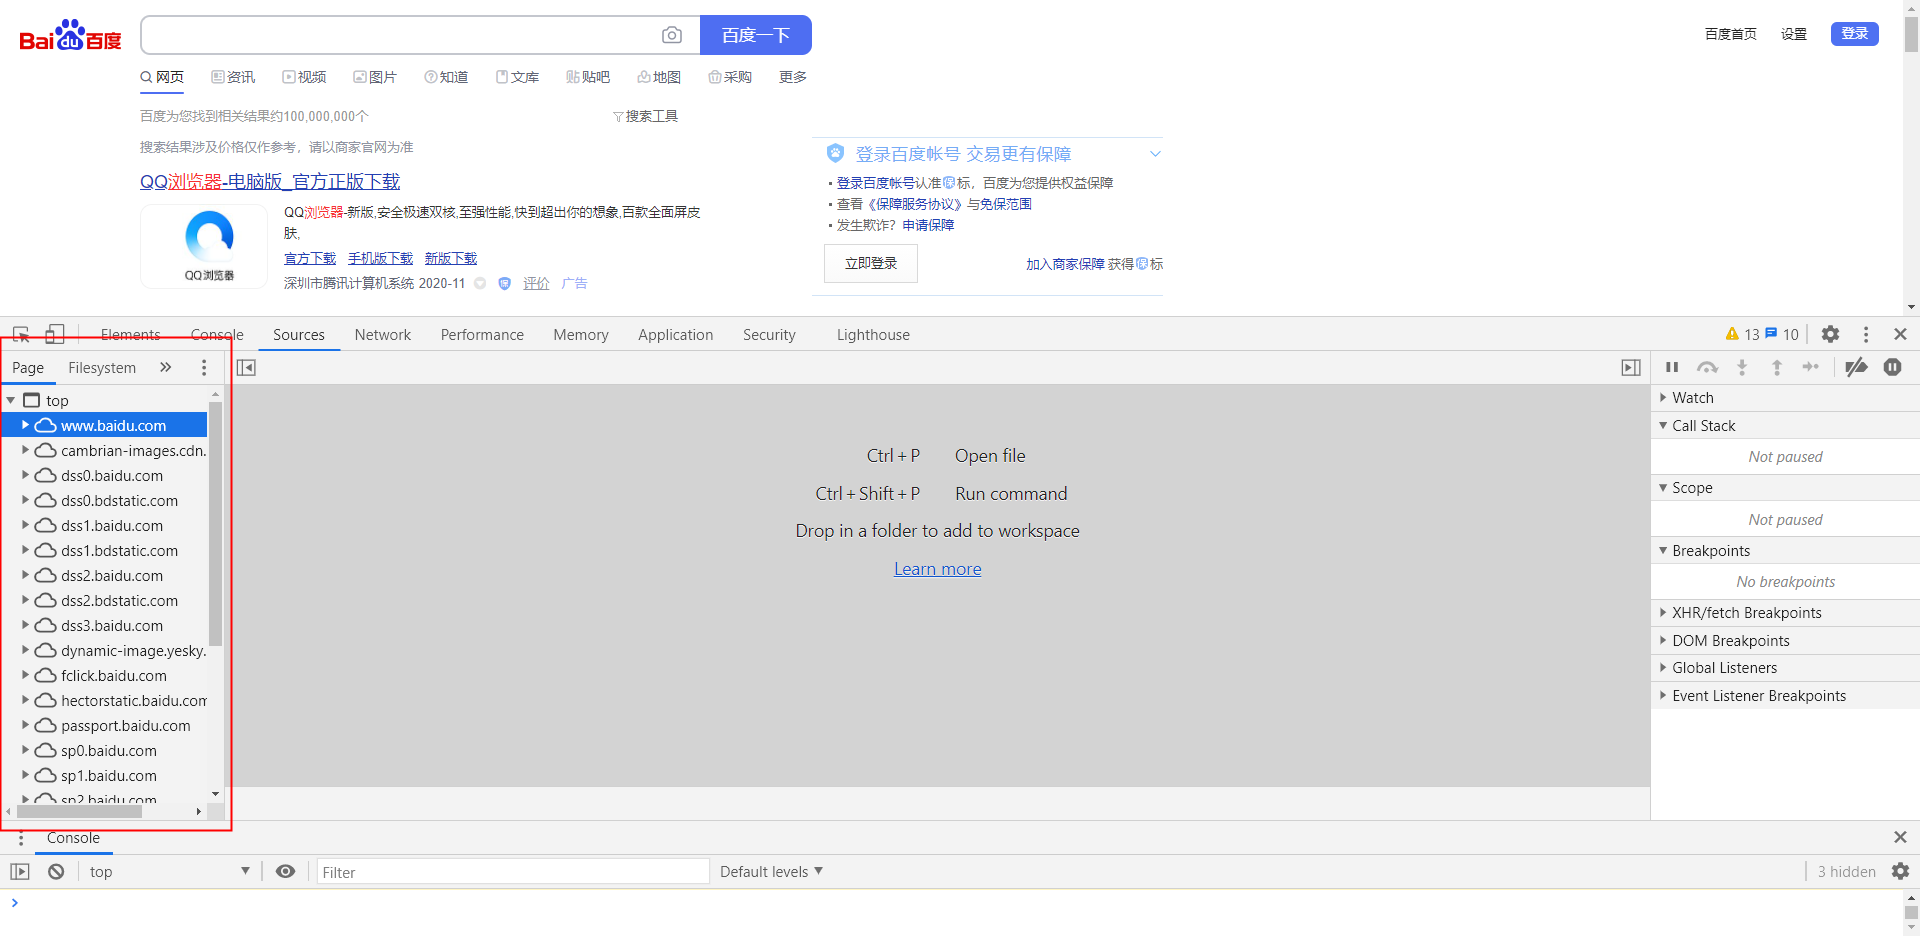Click the camera image search icon
Image resolution: width=1920 pixels, height=936 pixels.
coord(672,35)
